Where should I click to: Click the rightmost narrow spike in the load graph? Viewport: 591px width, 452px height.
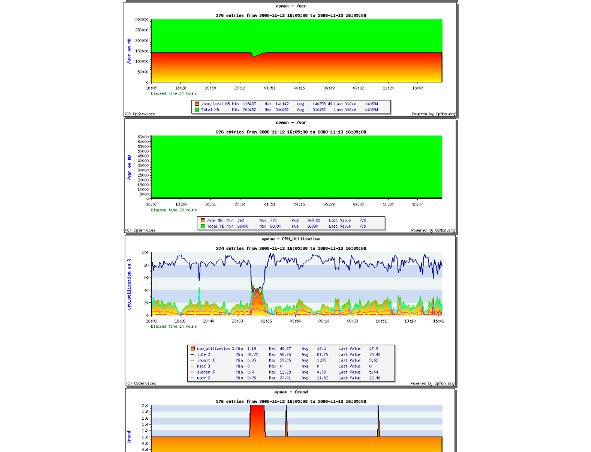tap(378, 421)
